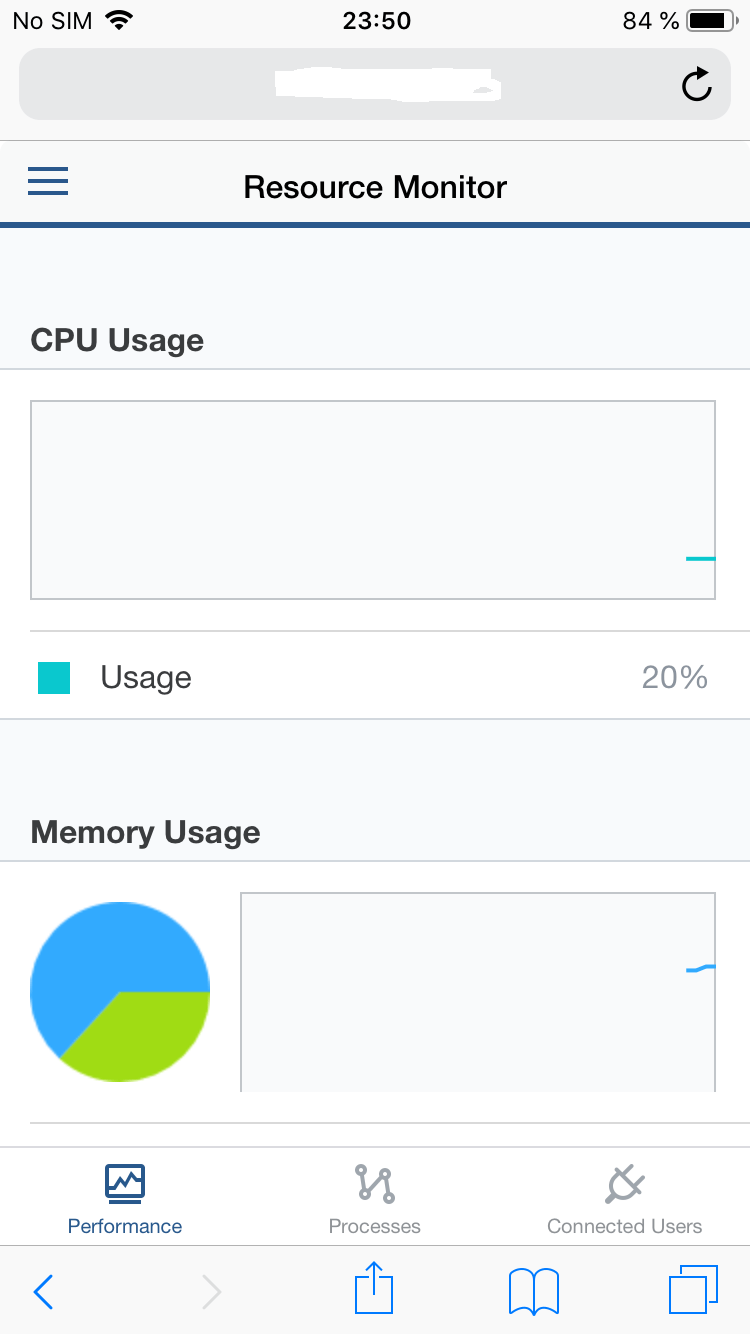Go back with Safari's back arrow
750x1334 pixels.
[43, 1292]
